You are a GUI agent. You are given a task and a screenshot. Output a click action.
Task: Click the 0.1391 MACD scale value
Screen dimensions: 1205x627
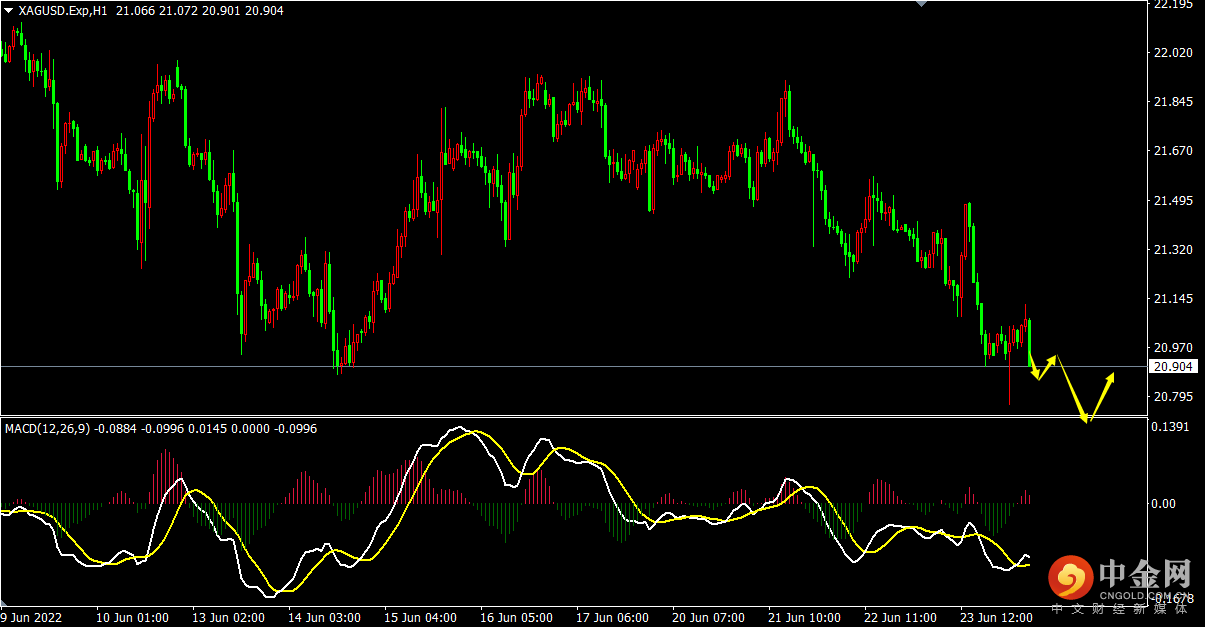[x=1172, y=427]
